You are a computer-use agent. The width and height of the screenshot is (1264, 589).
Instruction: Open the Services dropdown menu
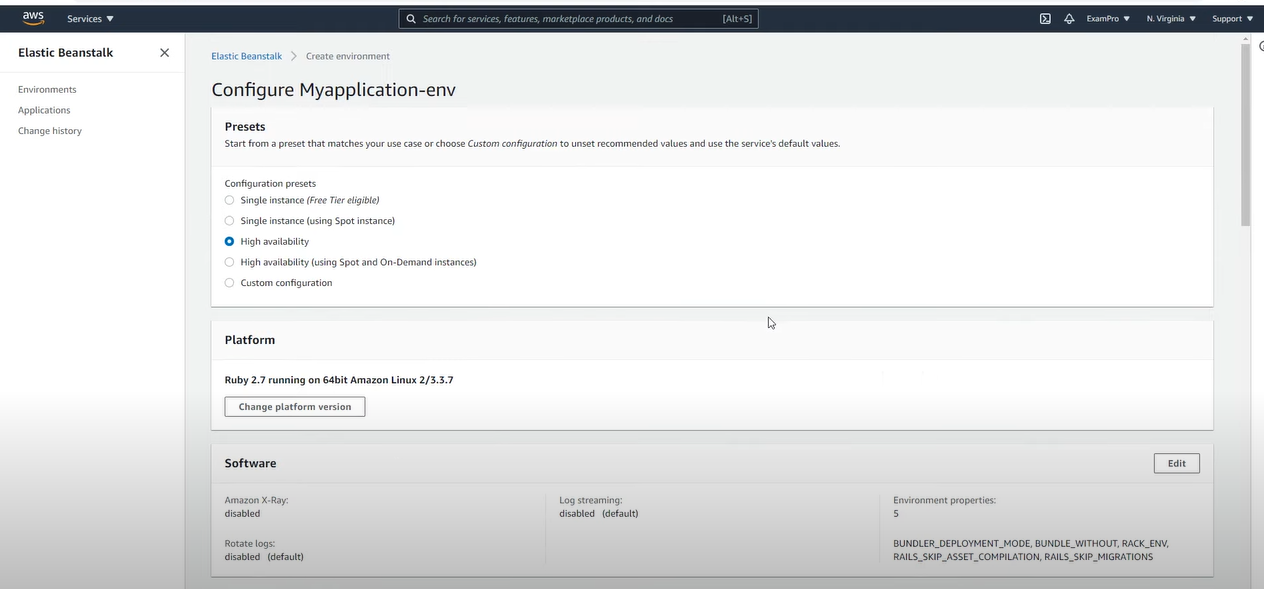click(x=90, y=18)
